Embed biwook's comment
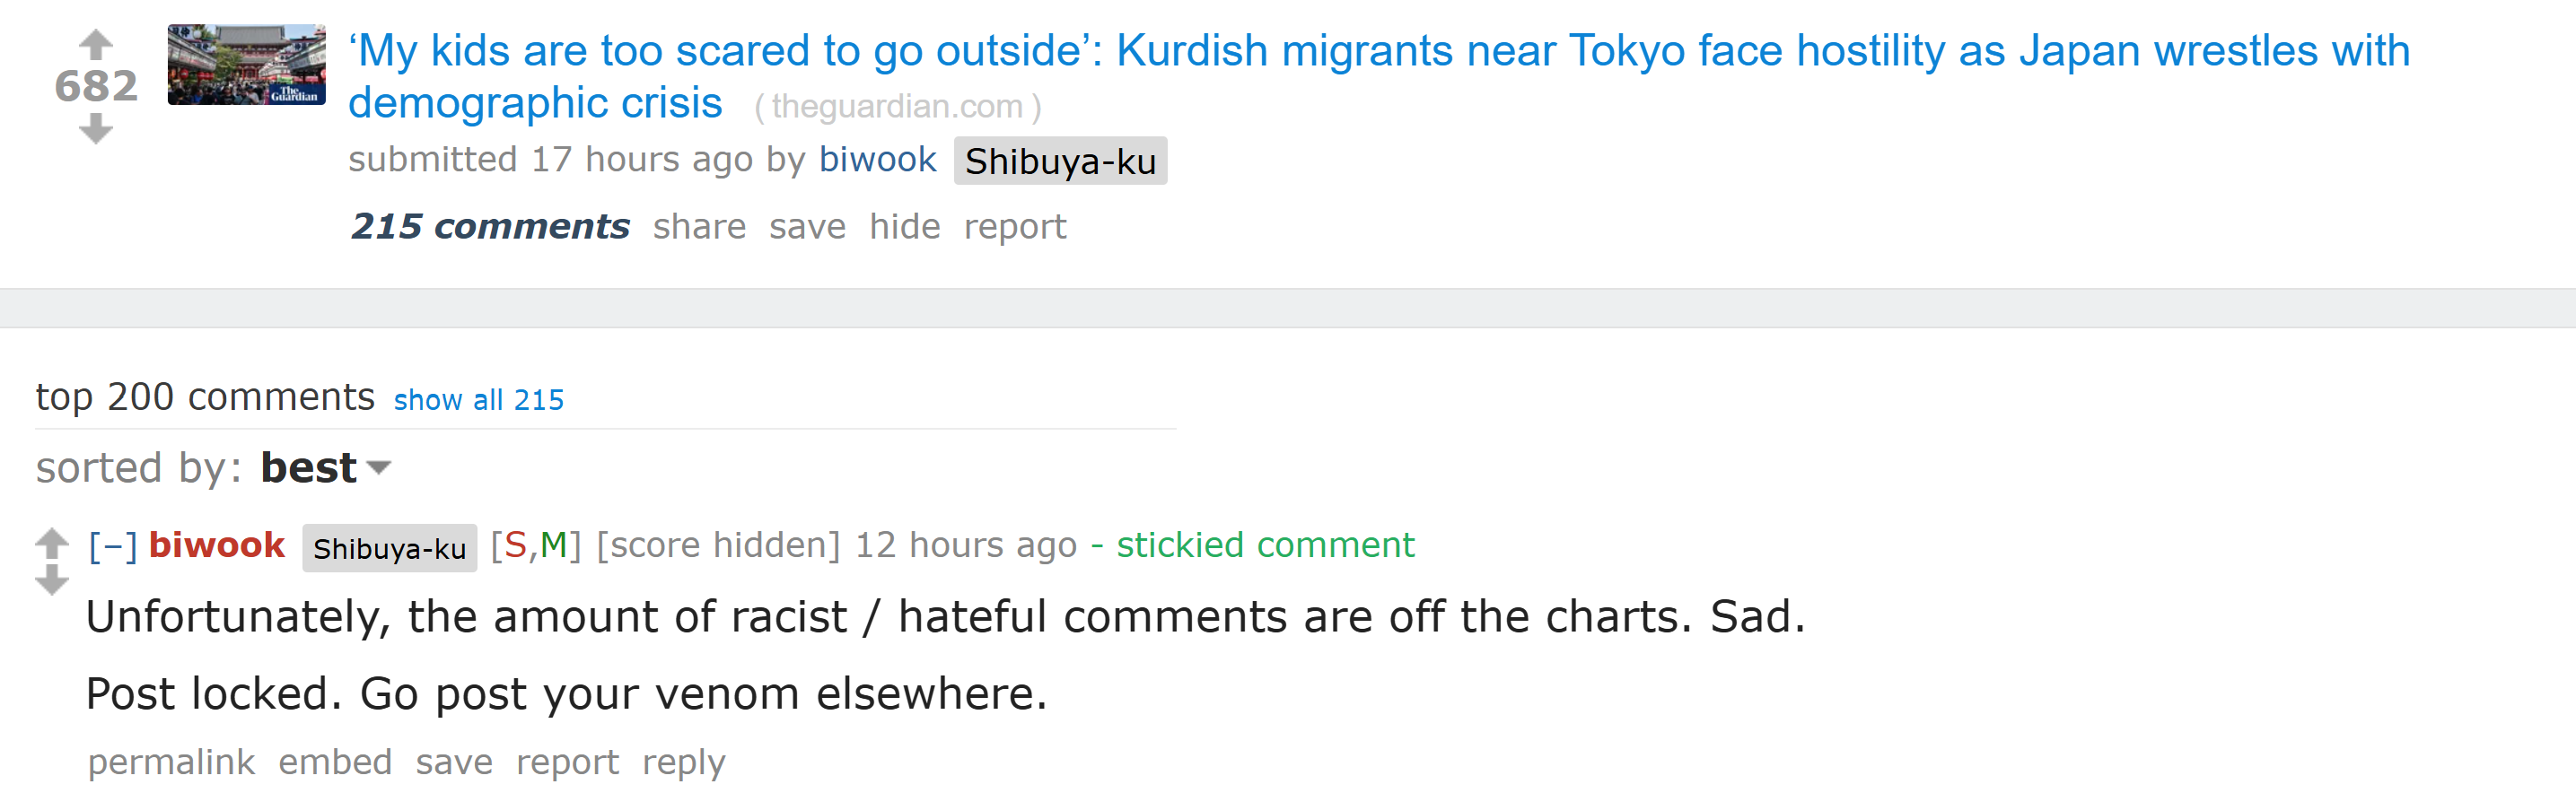This screenshot has width=2576, height=793. [335, 762]
